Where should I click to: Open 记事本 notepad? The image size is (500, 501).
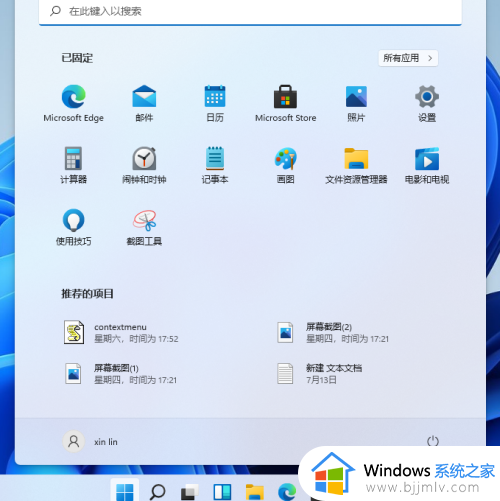[215, 165]
